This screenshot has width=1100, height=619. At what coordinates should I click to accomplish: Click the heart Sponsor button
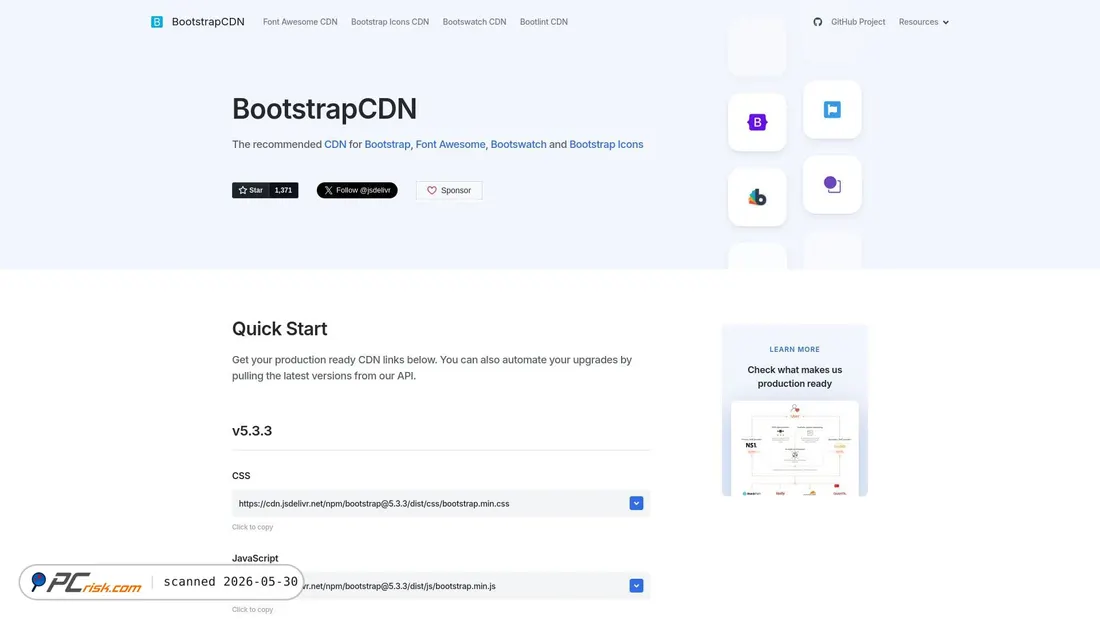pos(449,190)
